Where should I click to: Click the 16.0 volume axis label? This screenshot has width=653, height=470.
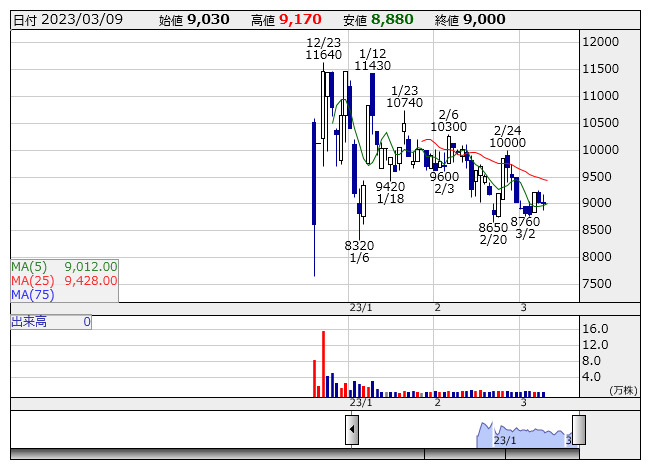coord(595,329)
